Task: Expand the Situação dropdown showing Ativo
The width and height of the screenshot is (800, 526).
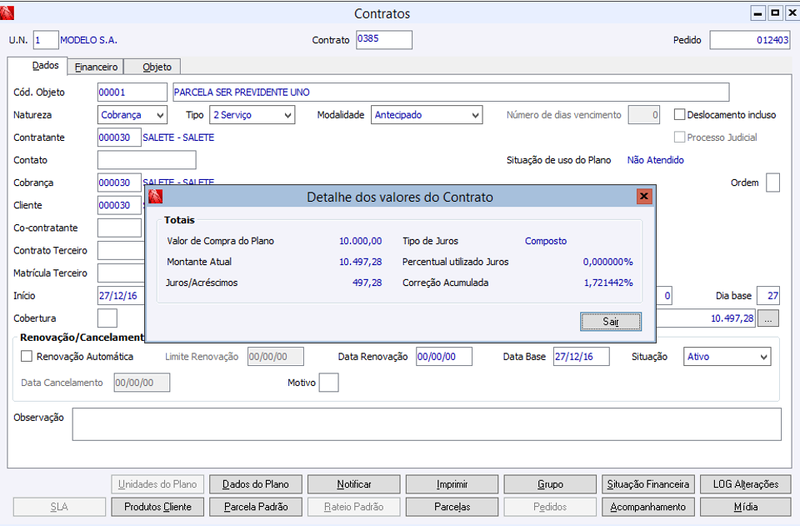Action: pyautogui.click(x=727, y=357)
